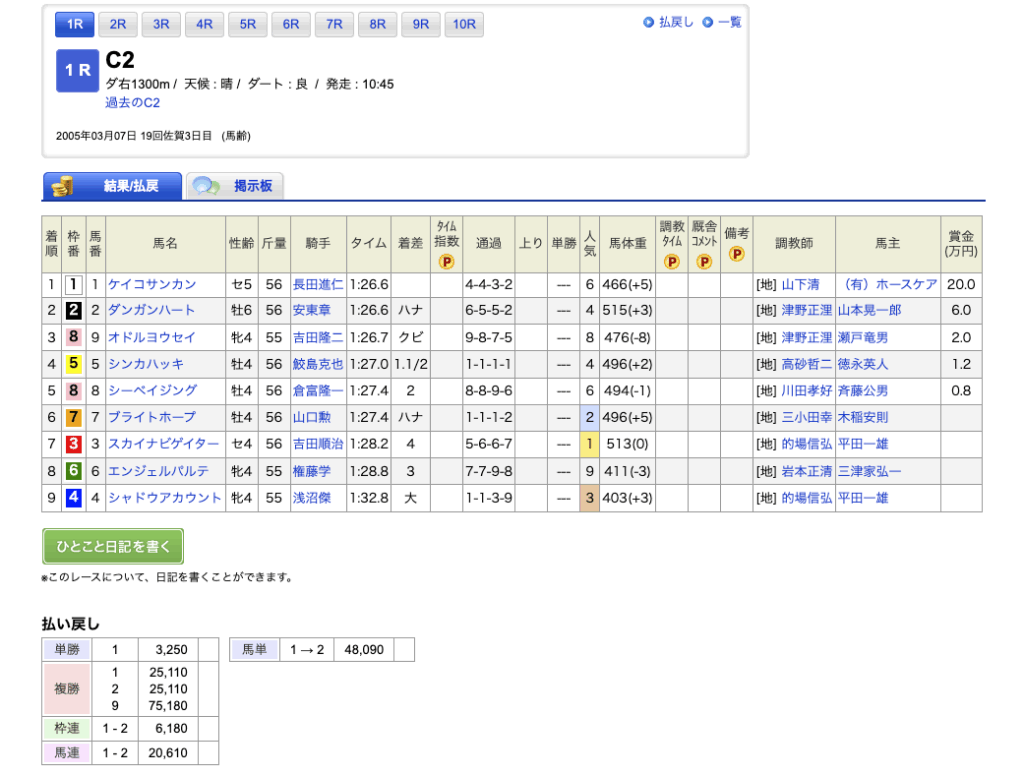1024x775 pixels.
Task: Click the blue 1R race badge
Action: click(x=77, y=71)
